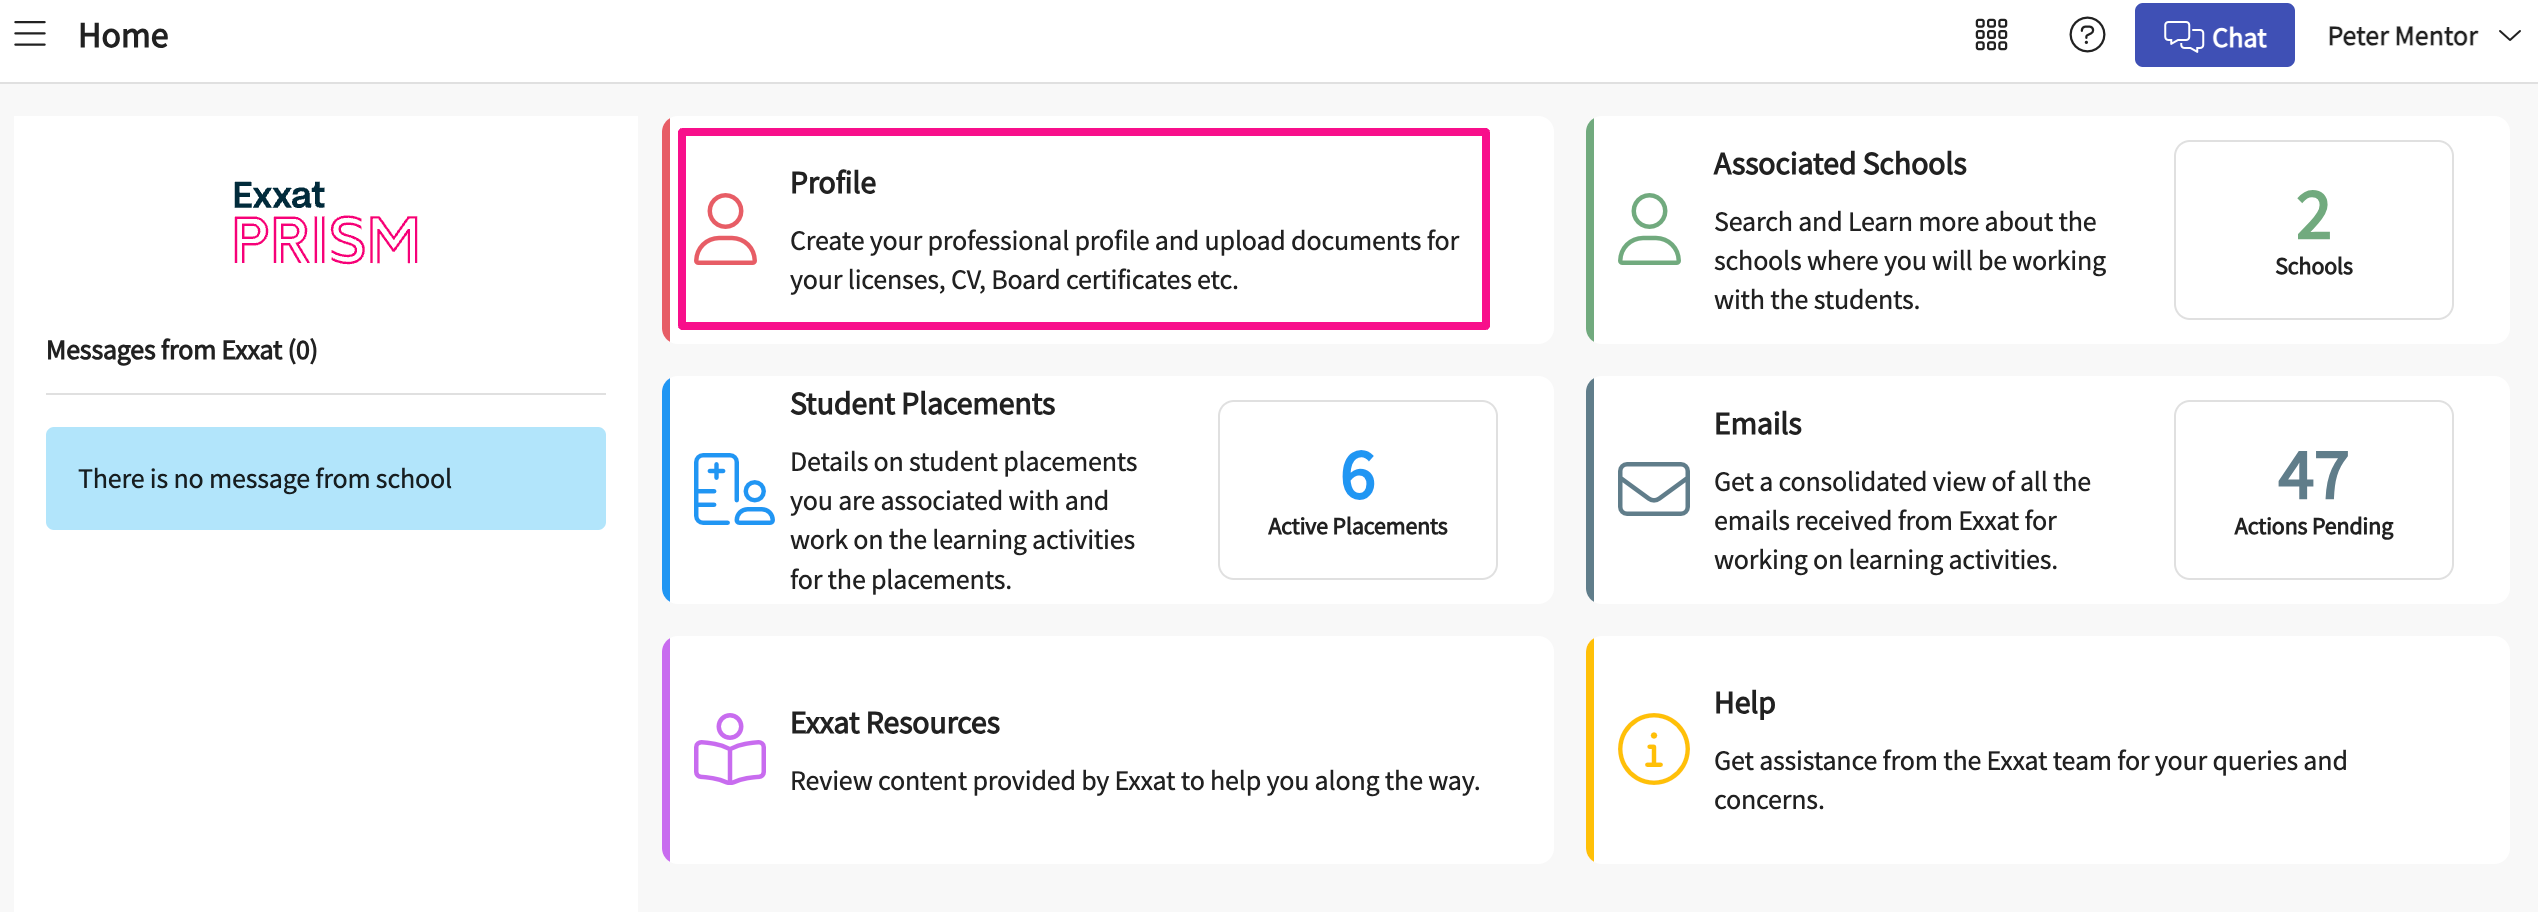Open the 6 Active Placements box
The image size is (2538, 912).
1357,490
